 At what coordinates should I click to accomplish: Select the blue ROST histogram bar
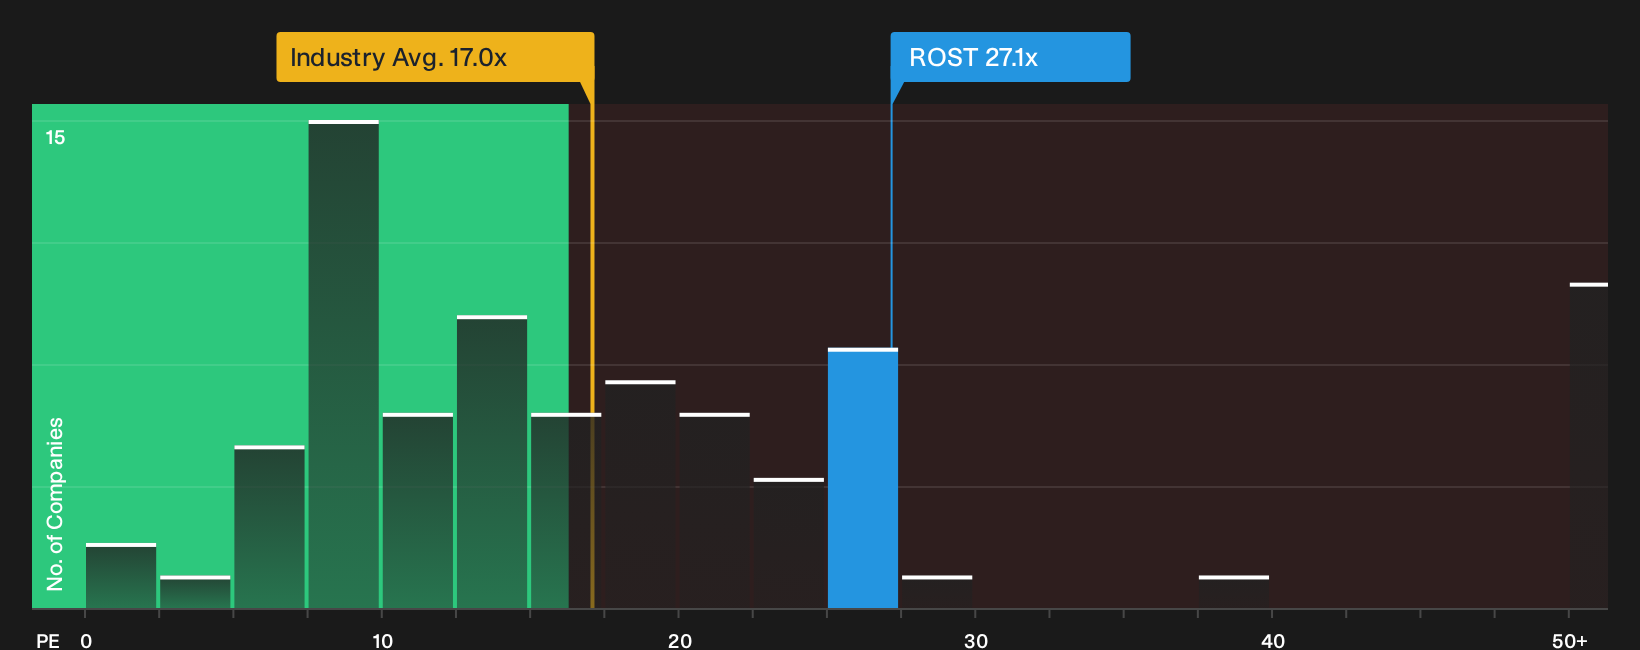click(x=863, y=478)
